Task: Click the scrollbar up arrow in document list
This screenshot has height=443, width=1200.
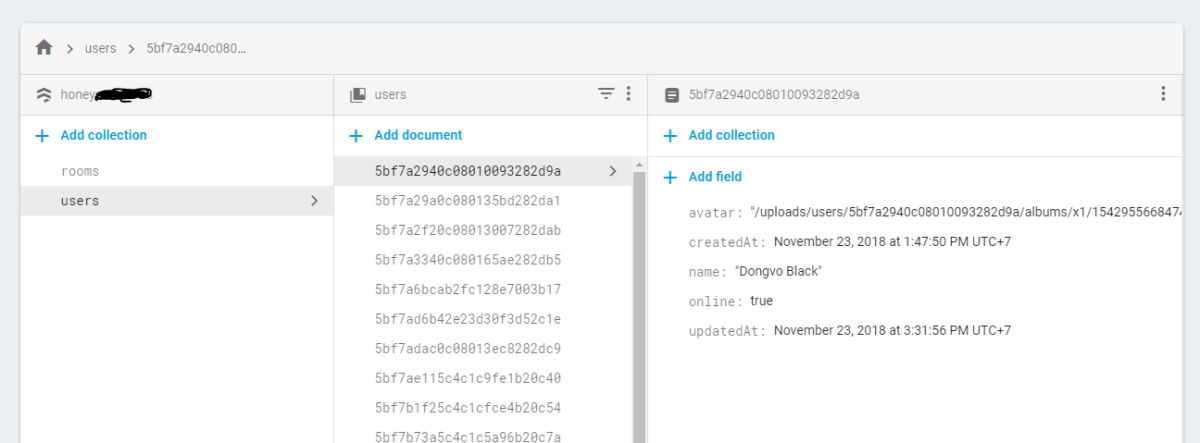Action: [x=639, y=165]
